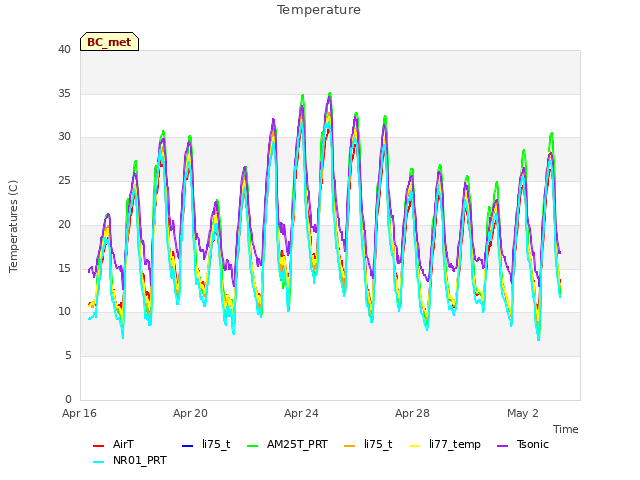This screenshot has width=640, height=480.
Task: Click the green AM25T_PRT color marker
Action: coord(253,445)
